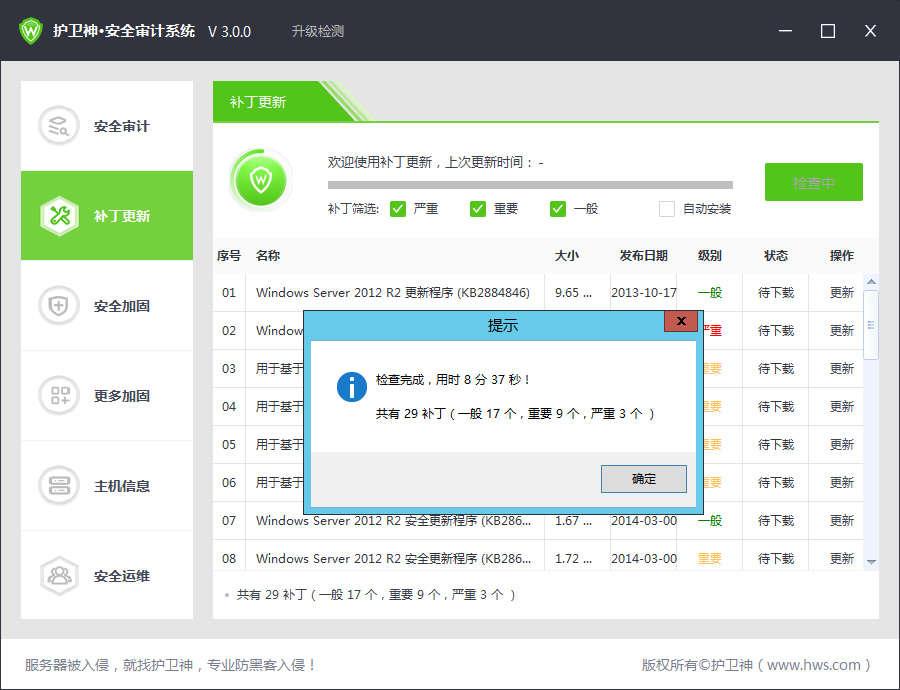
Task: Click the patch check progress bar
Action: [x=530, y=185]
